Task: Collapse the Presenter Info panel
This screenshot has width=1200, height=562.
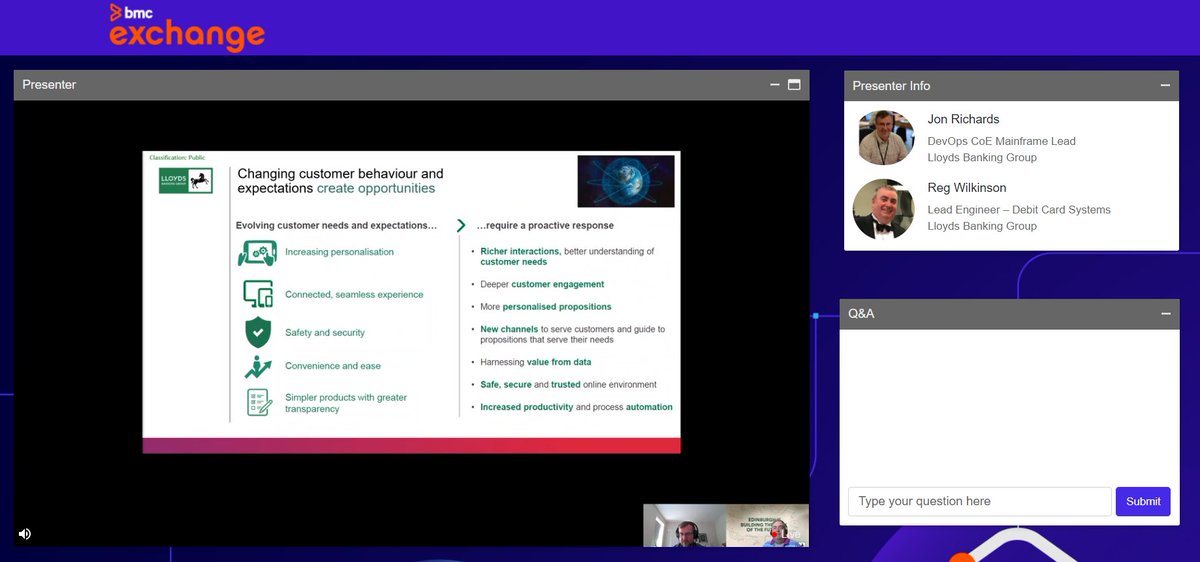Action: pos(1165,86)
